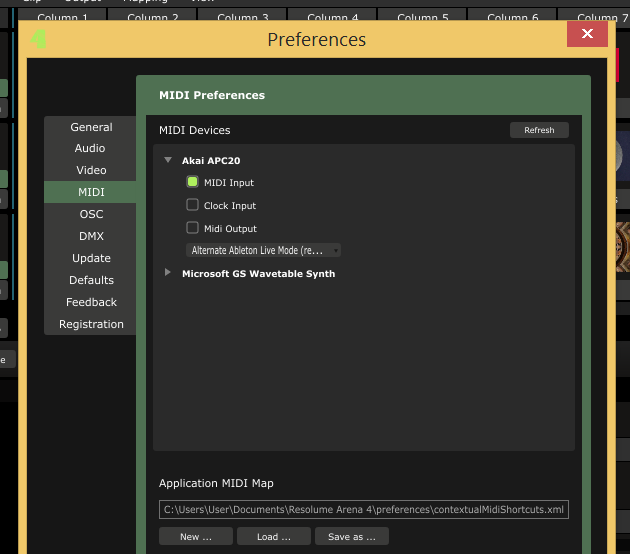Choose Save as ... for MIDI map
Viewport: 630px width, 554px height.
tap(352, 537)
